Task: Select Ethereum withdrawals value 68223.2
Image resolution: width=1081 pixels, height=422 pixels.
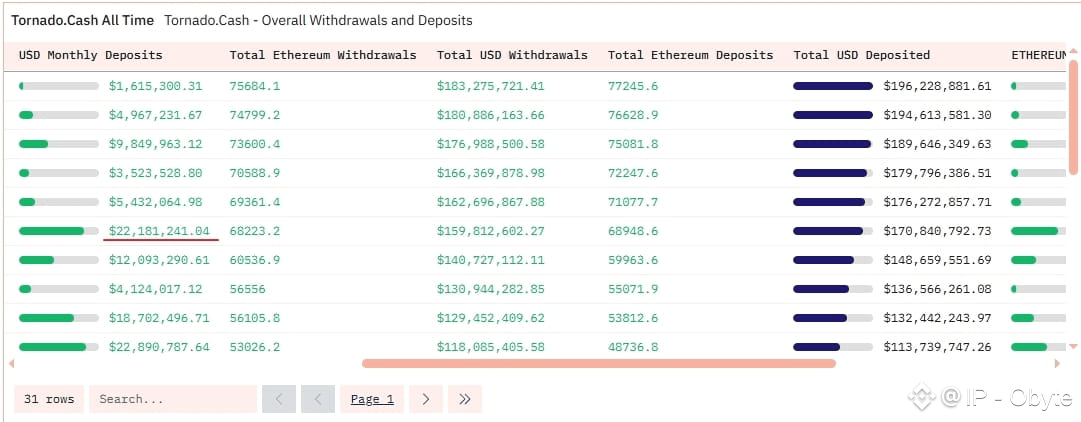Action: pos(255,231)
